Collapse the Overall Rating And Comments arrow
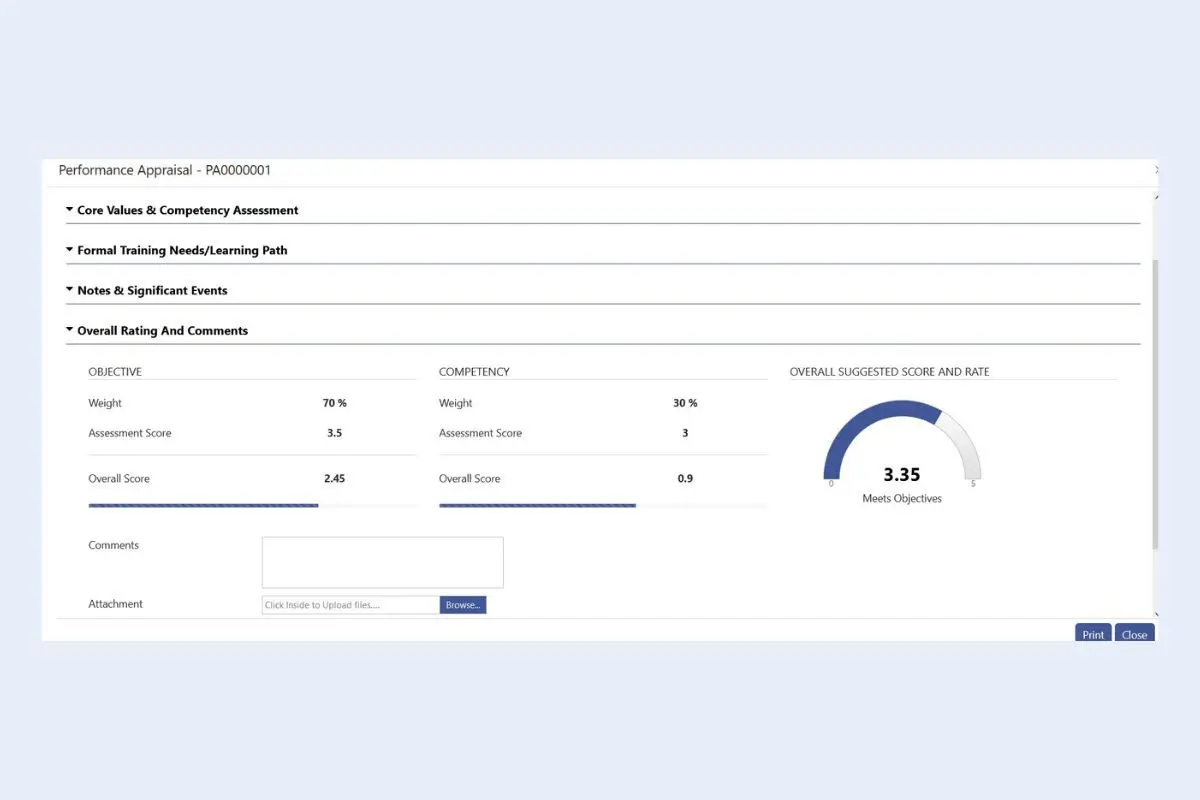 [x=70, y=330]
